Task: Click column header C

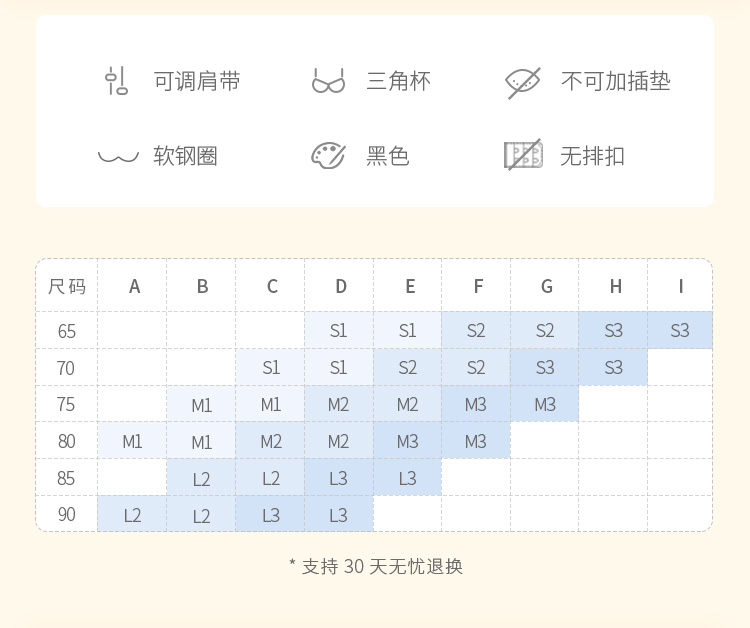Action: pyautogui.click(x=272, y=286)
